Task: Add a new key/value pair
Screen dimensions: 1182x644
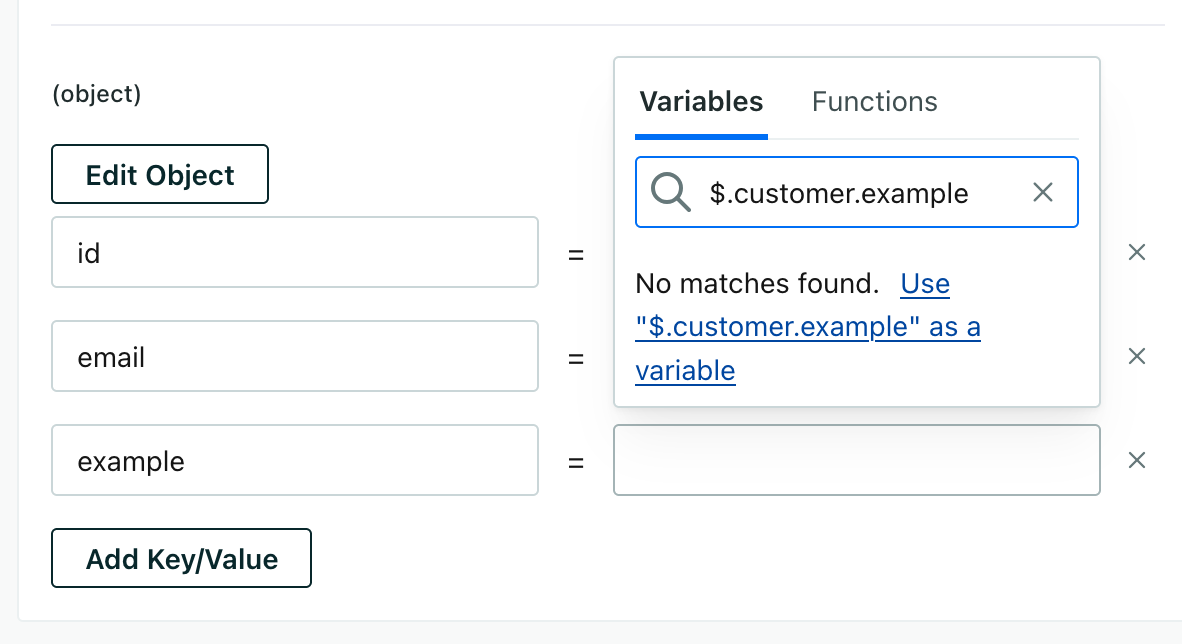Action: point(181,559)
